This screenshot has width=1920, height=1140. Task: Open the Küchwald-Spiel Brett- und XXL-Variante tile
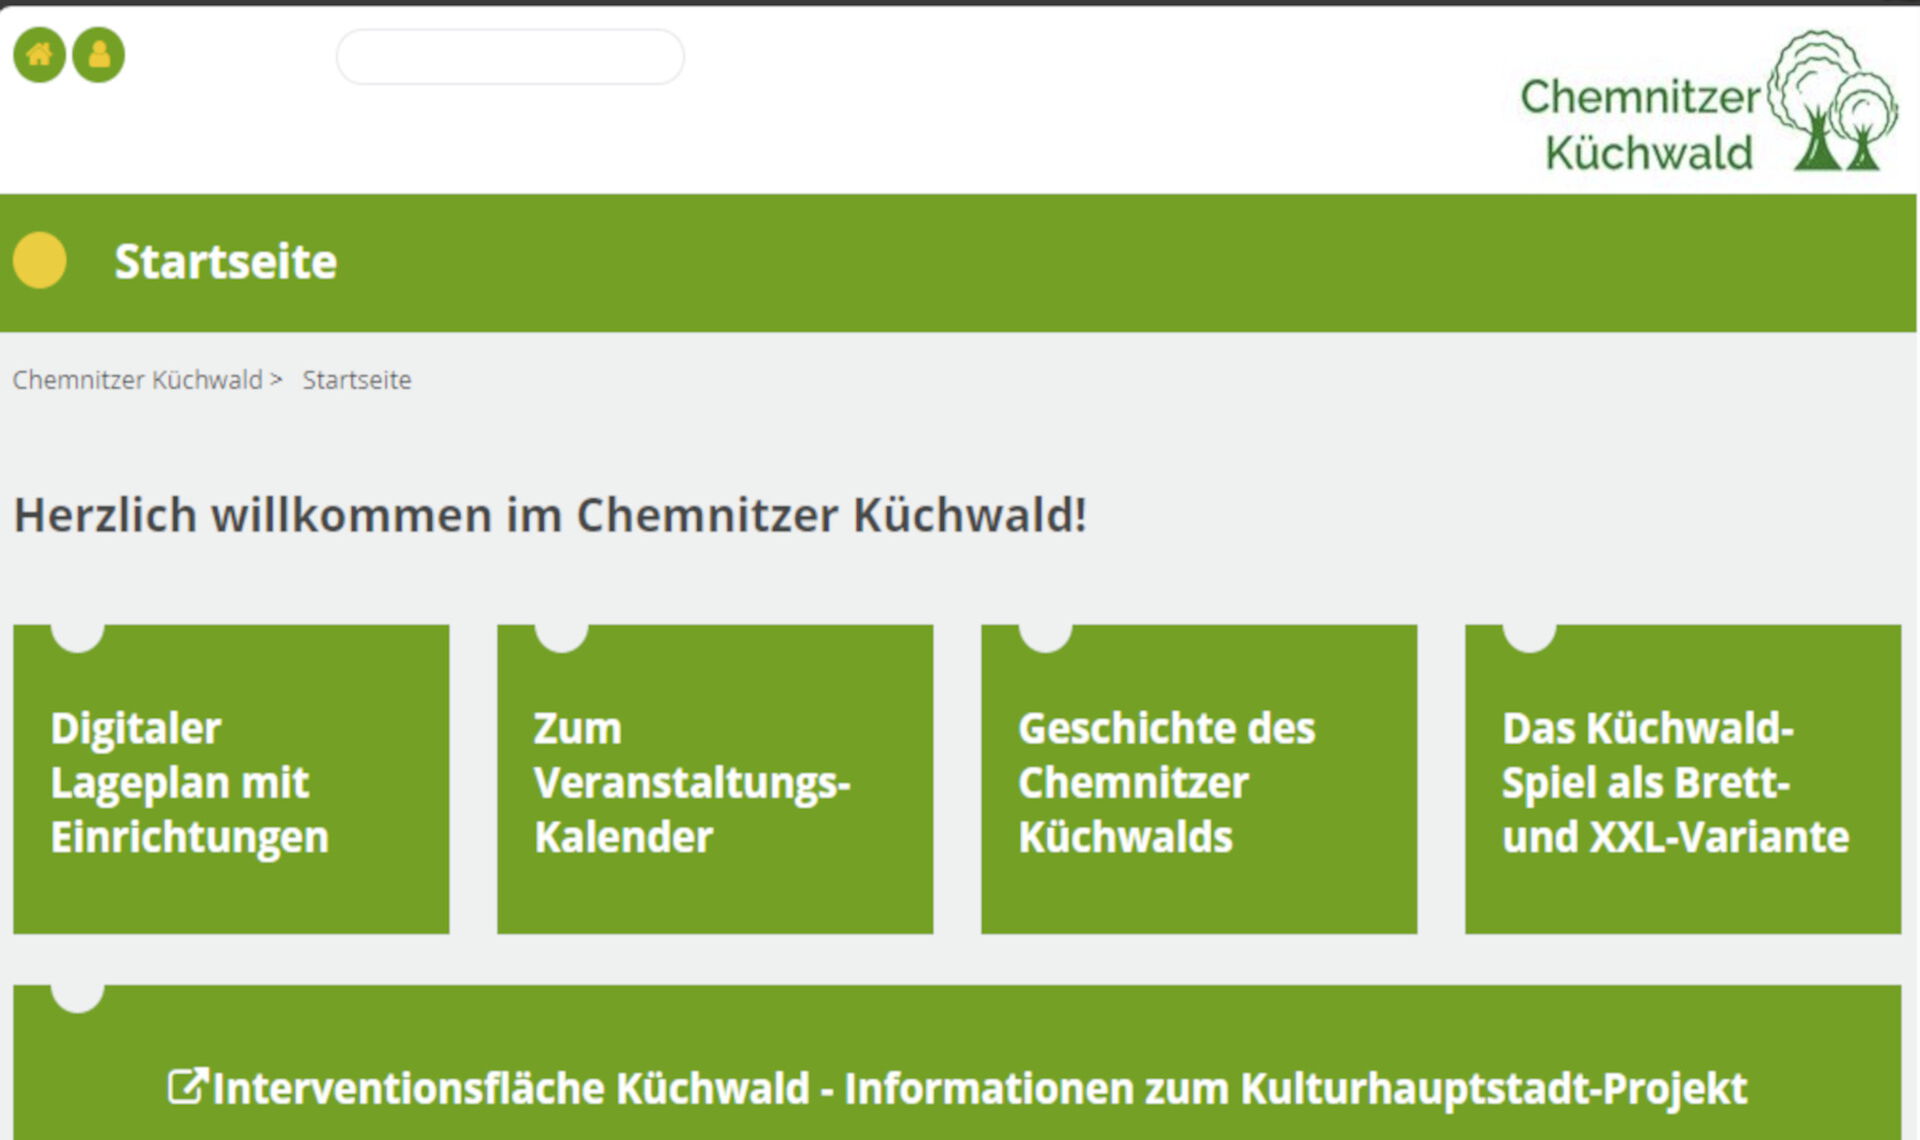tap(1683, 782)
